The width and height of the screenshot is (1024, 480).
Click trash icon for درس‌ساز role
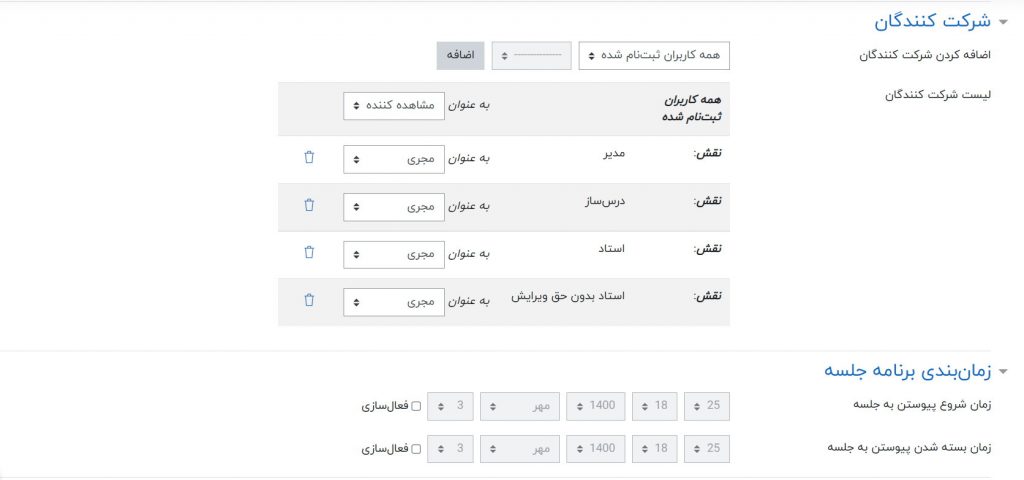pos(309,205)
